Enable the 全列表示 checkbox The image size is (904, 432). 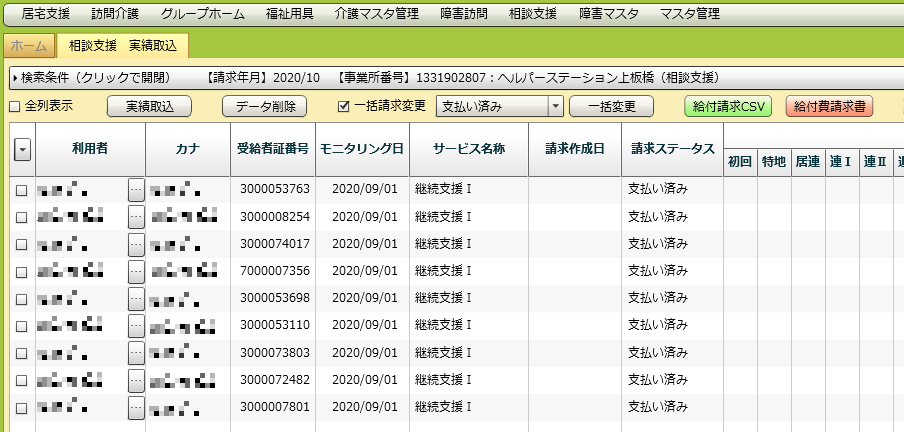click(14, 106)
